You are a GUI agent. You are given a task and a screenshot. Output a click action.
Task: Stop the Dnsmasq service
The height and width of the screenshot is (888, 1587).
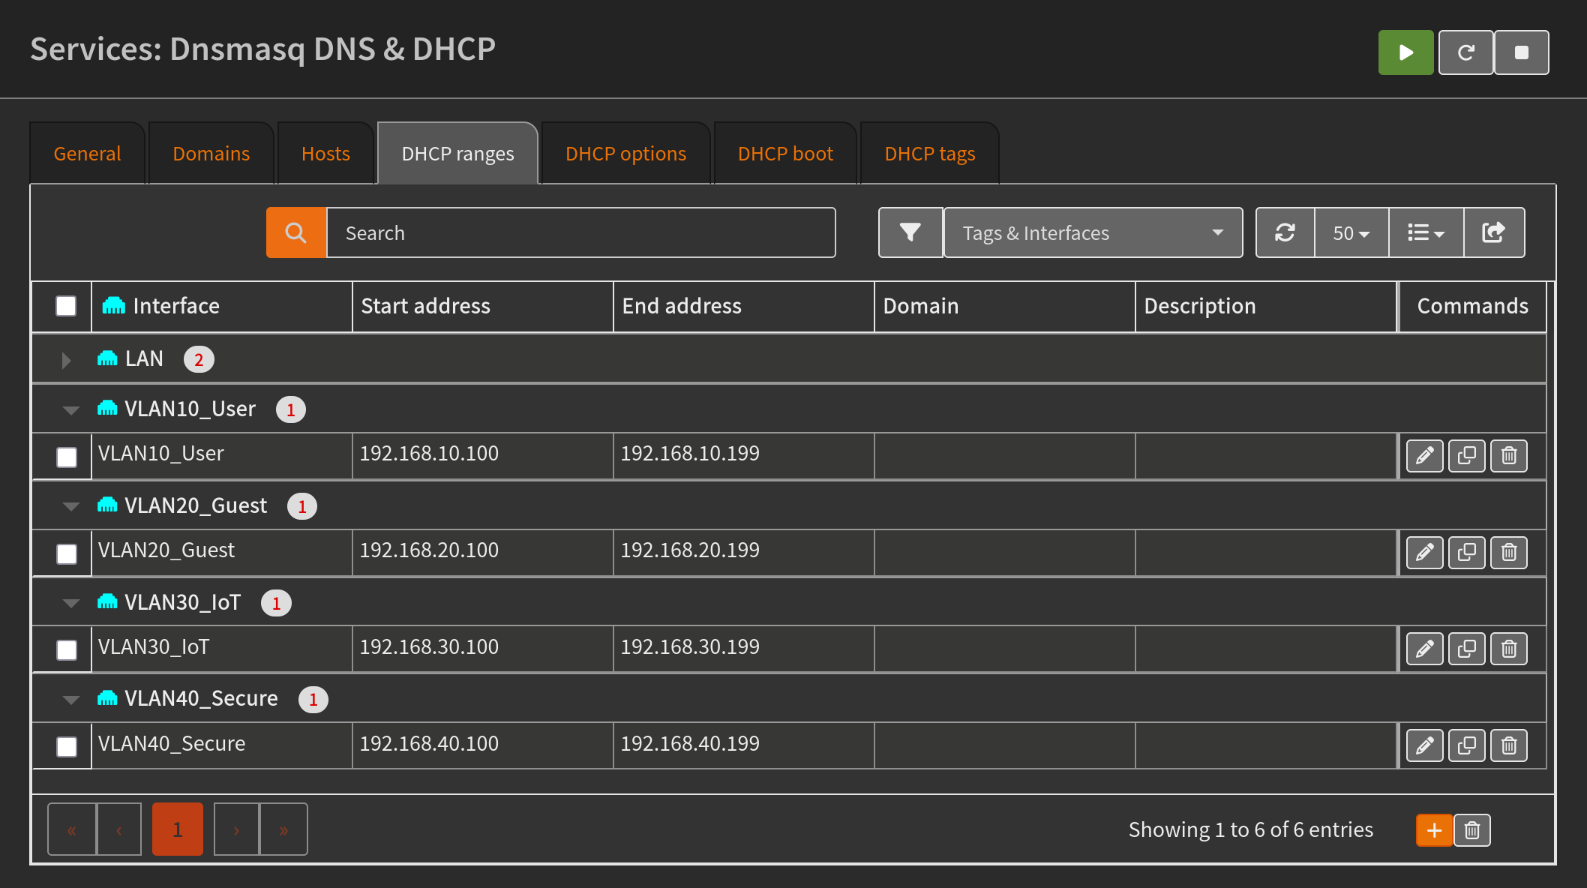[1521, 53]
